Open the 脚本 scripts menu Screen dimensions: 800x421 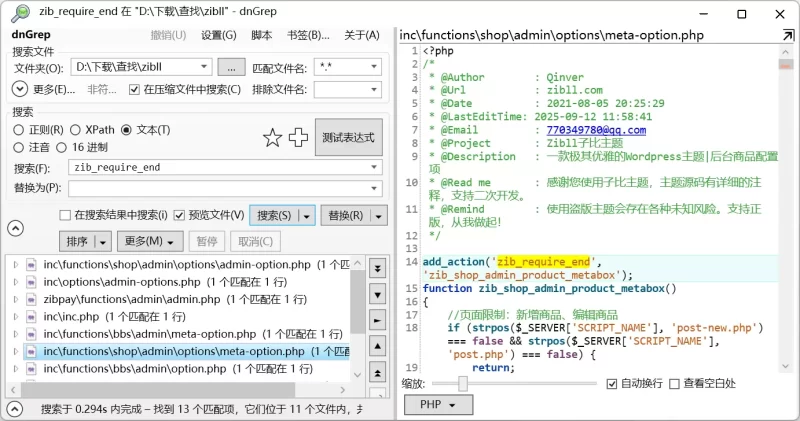pyautogui.click(x=262, y=35)
